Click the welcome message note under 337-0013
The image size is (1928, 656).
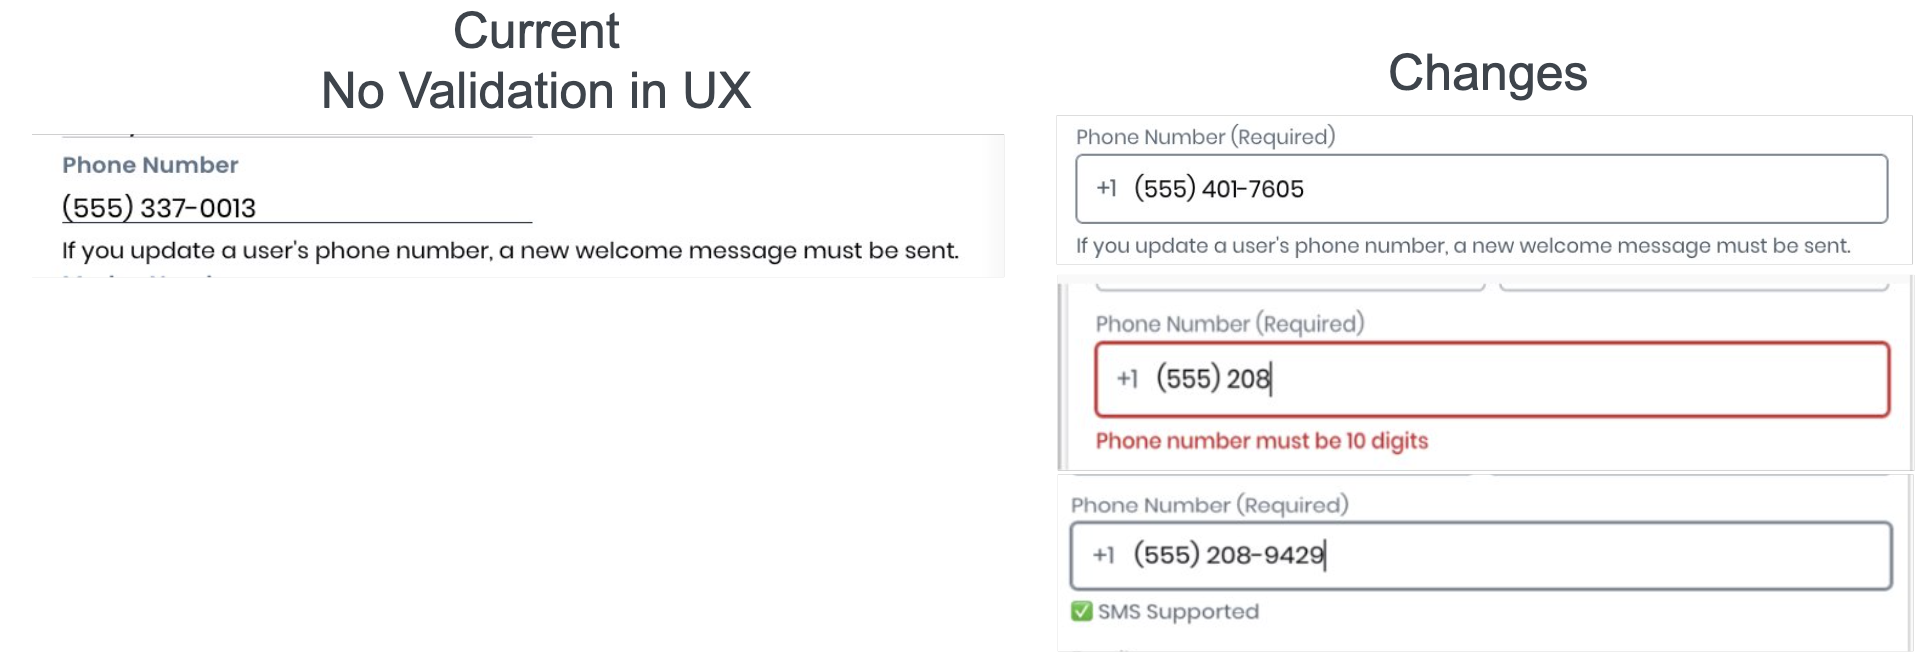pos(510,250)
